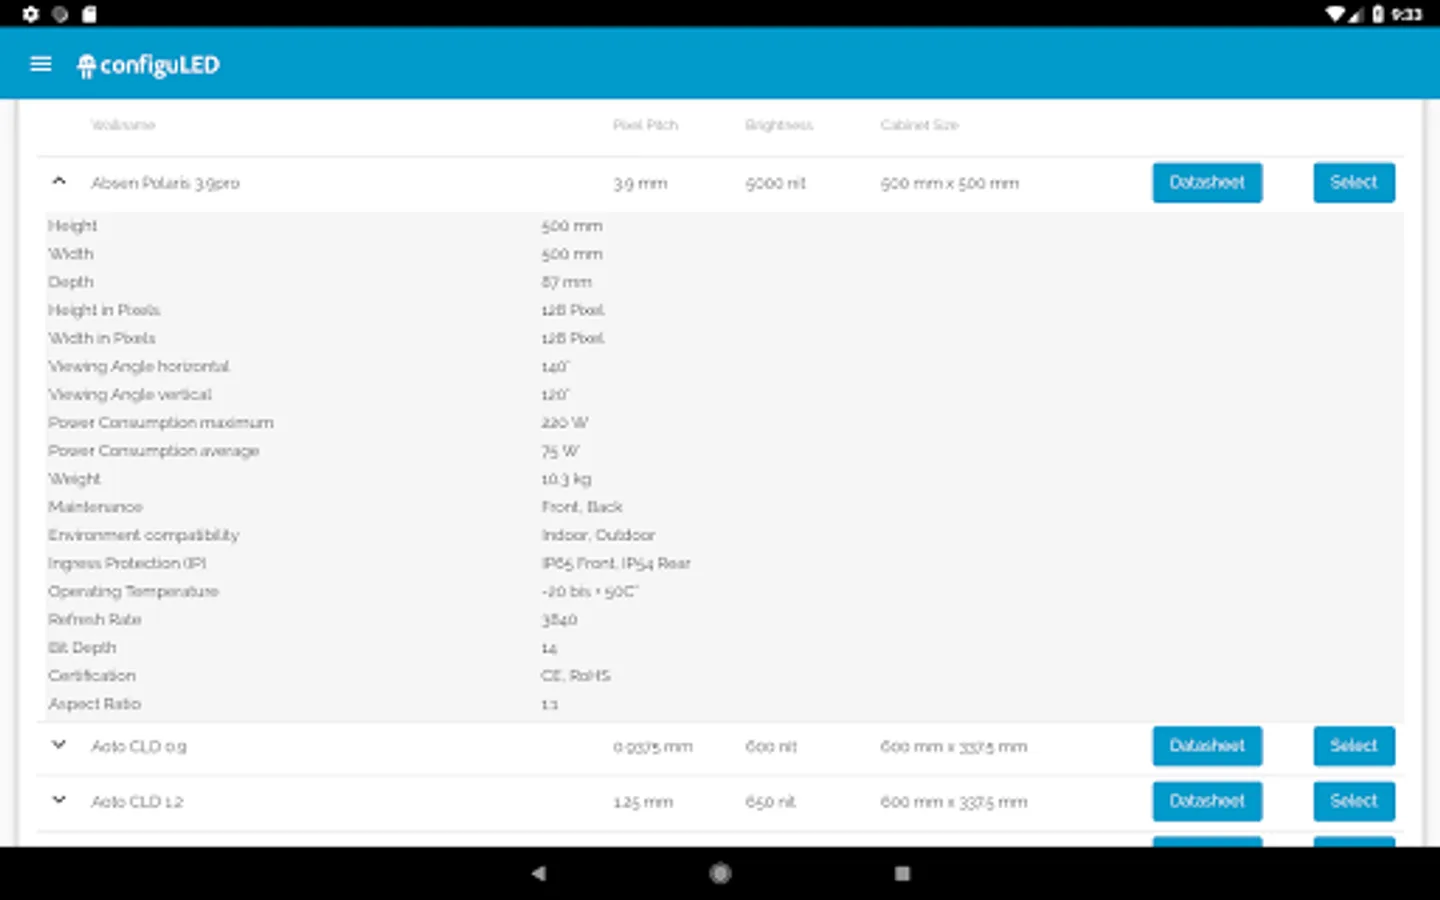Tap the Android recent apps button
1440x900 pixels.
tap(902, 873)
